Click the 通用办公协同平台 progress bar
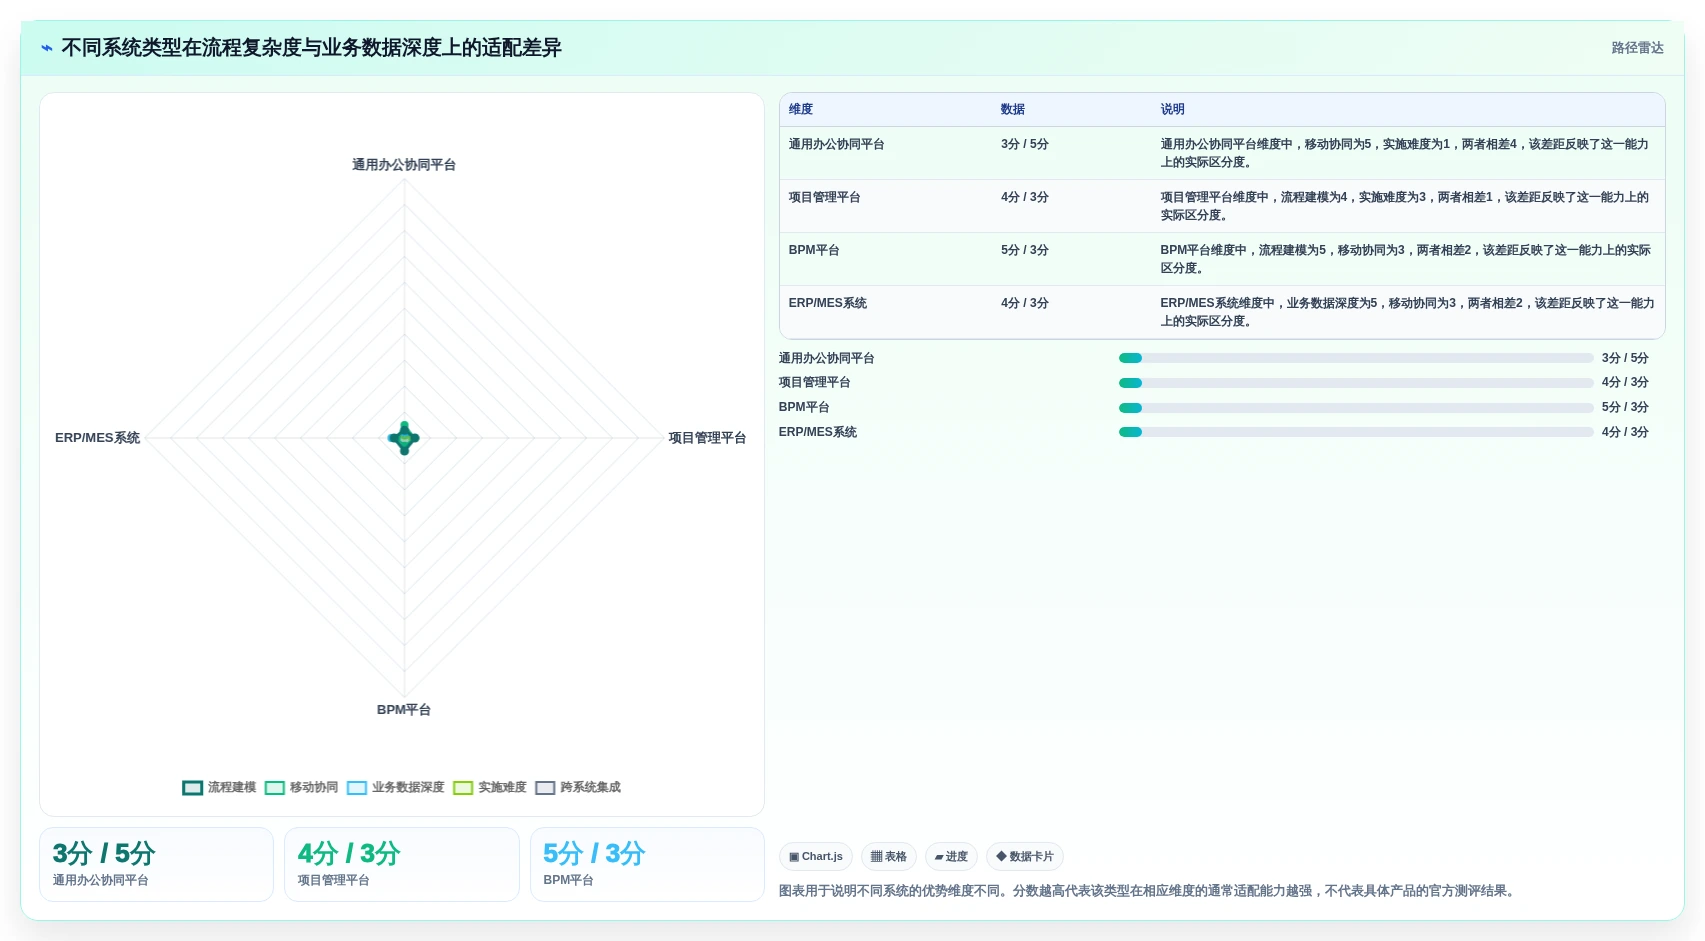Viewport: 1705px width, 941px height. click(1356, 358)
